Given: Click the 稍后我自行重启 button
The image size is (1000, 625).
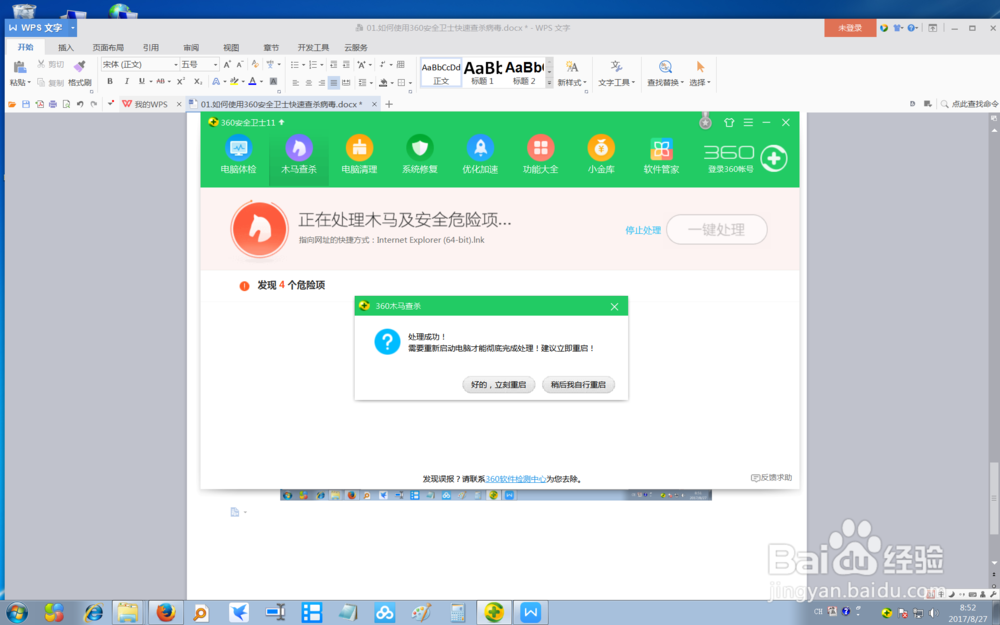Looking at the screenshot, I should click(x=578, y=385).
